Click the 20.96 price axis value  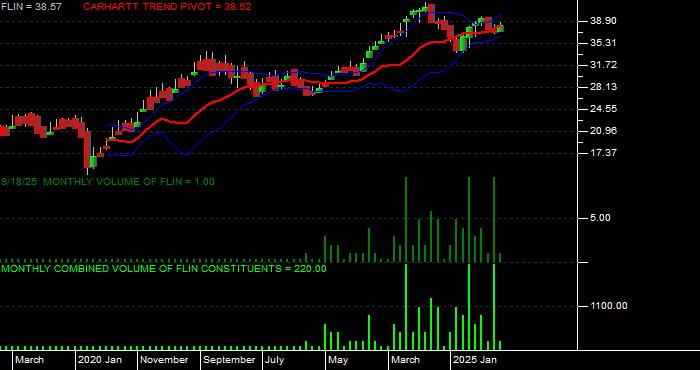tap(604, 131)
